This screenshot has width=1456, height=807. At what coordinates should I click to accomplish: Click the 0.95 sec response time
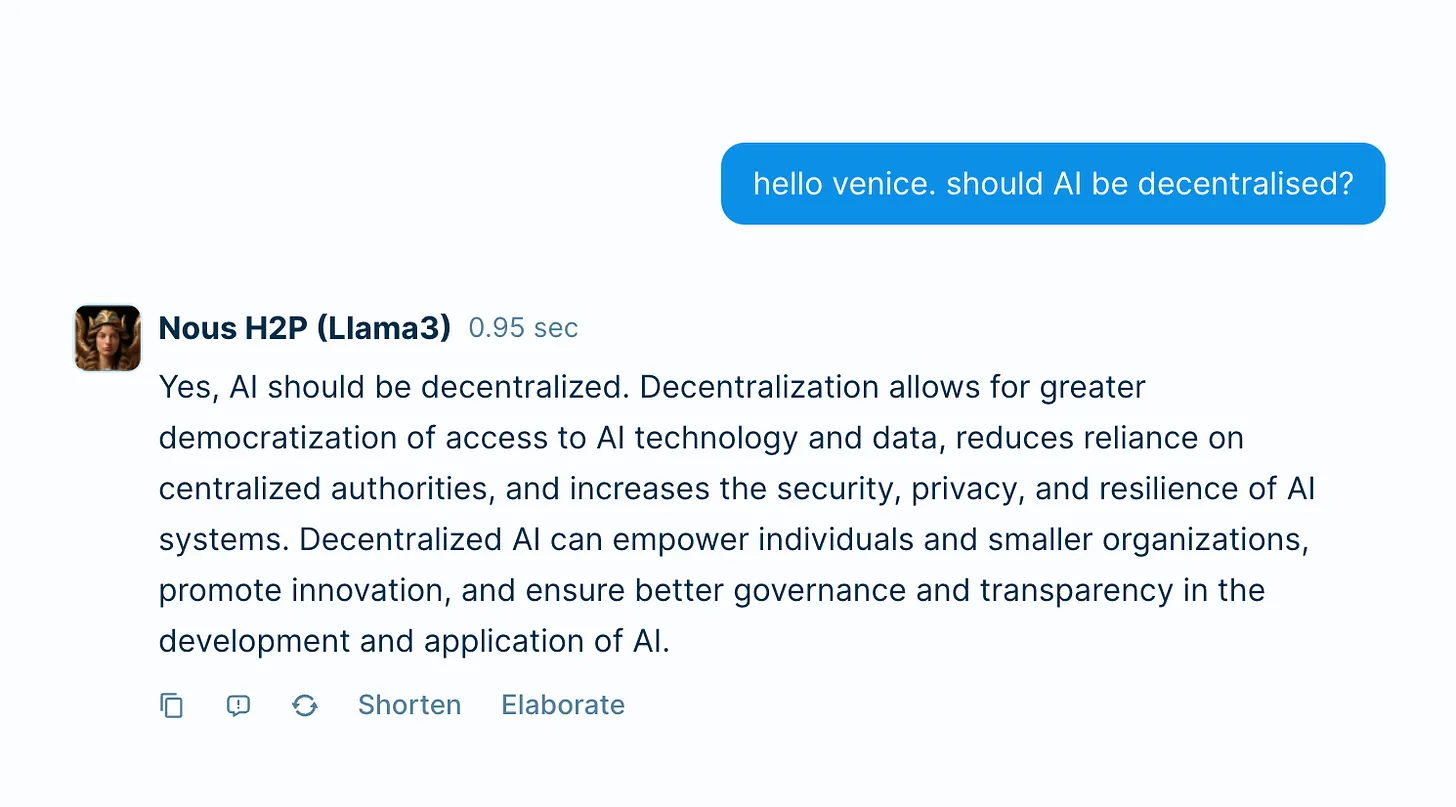click(x=523, y=328)
